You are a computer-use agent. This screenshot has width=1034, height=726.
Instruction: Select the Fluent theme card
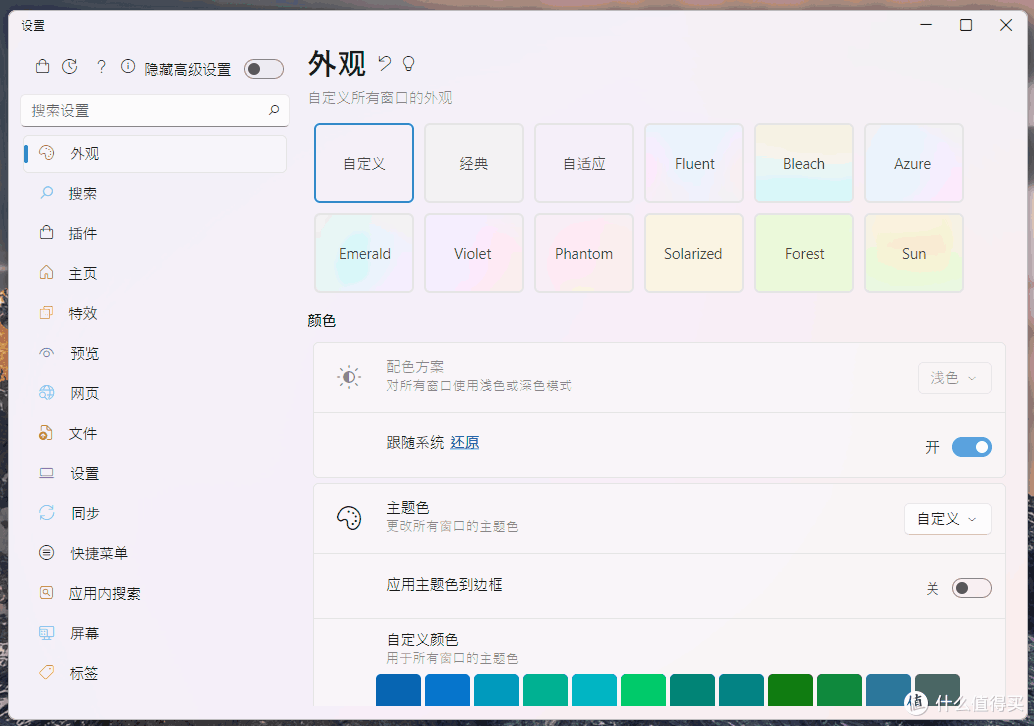pos(694,163)
